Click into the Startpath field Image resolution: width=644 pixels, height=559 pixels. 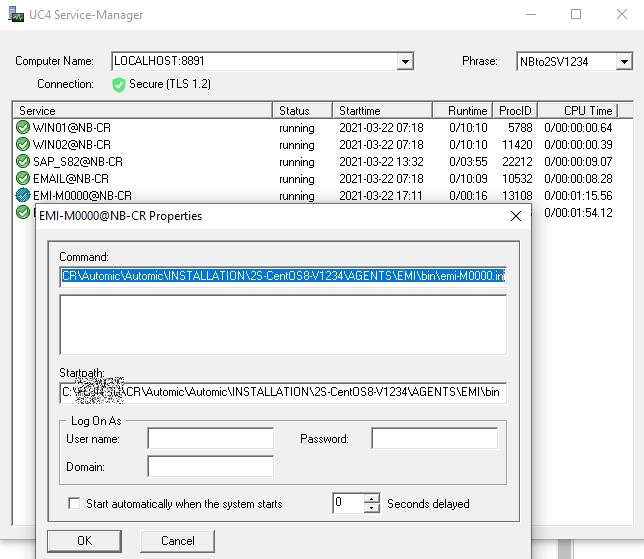click(x=283, y=392)
